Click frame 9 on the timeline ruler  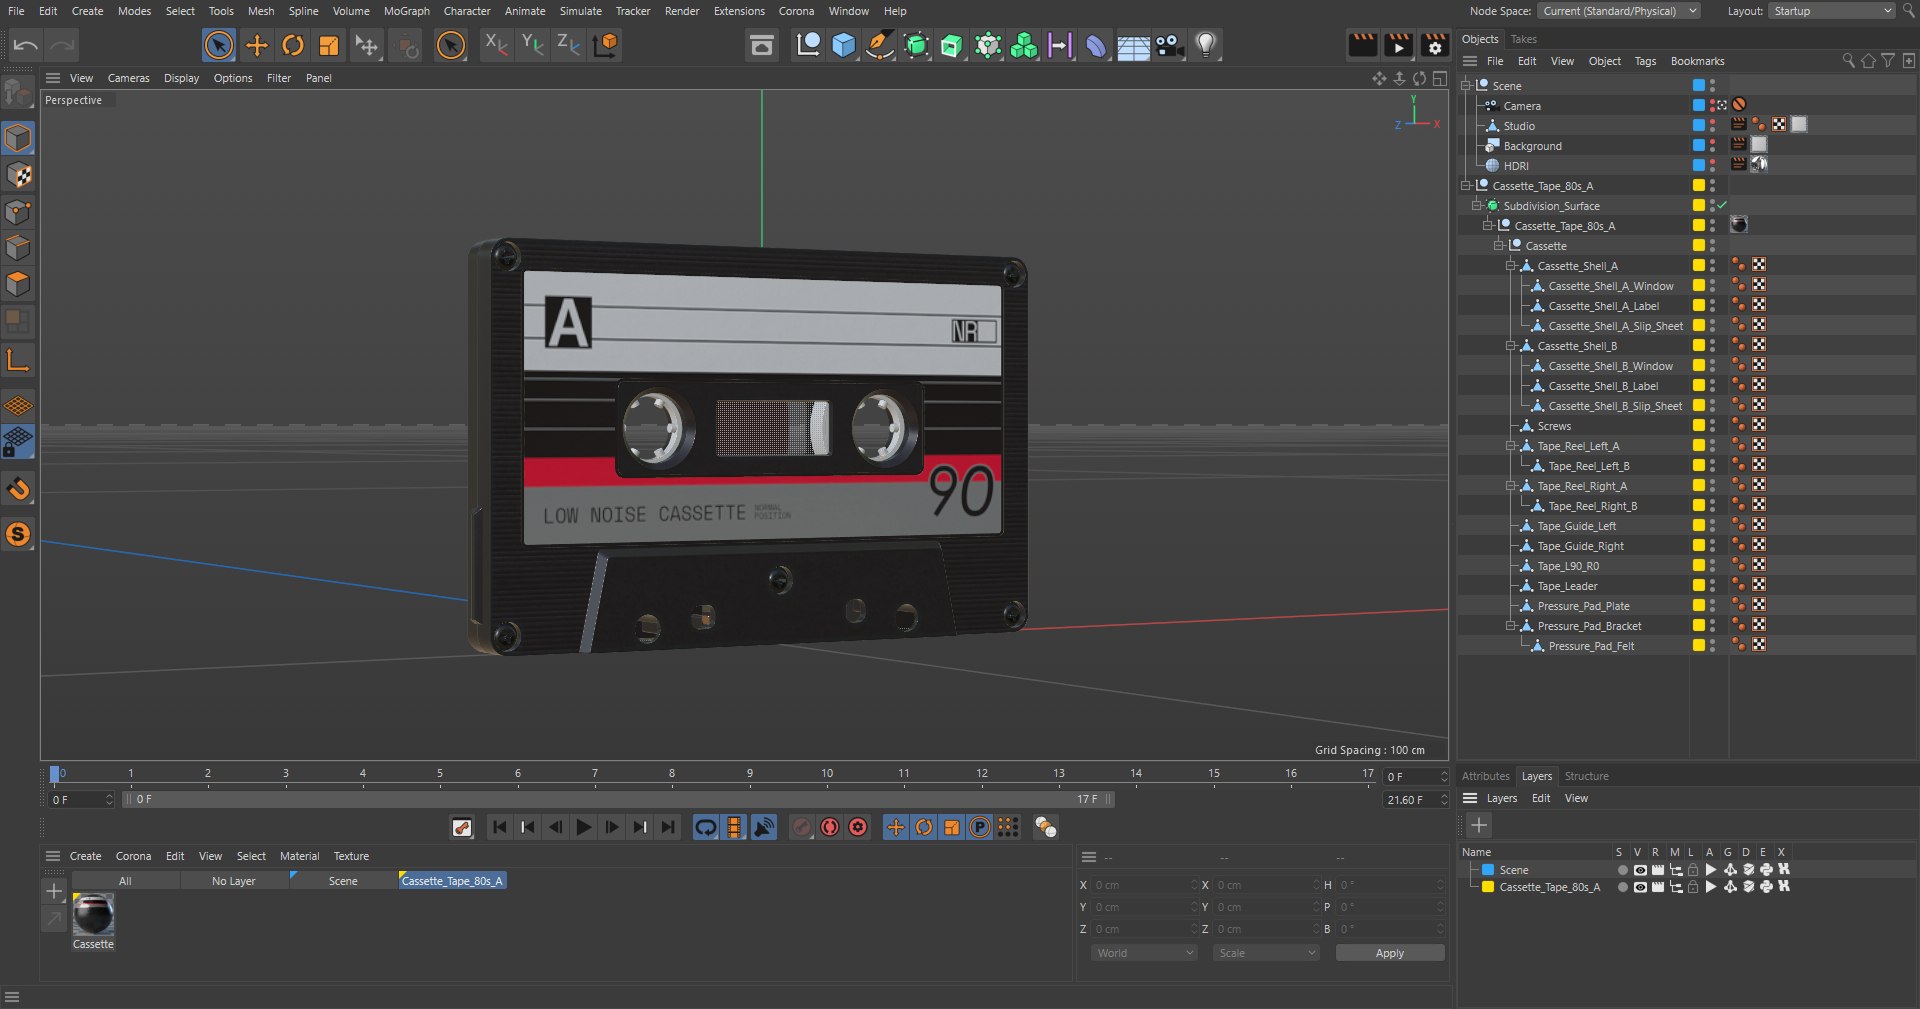749,773
